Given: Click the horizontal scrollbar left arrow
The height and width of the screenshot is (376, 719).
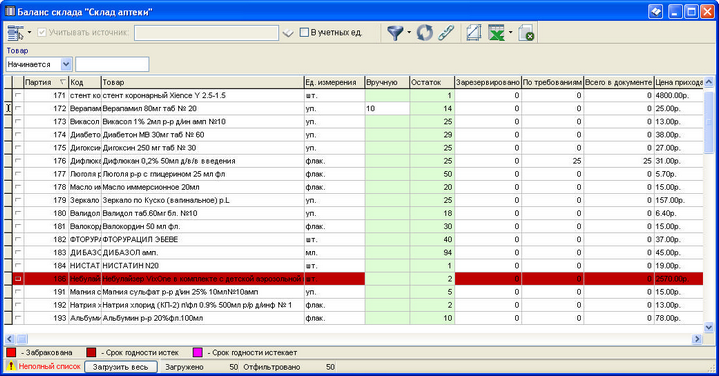Looking at the screenshot, I should click(x=10, y=339).
